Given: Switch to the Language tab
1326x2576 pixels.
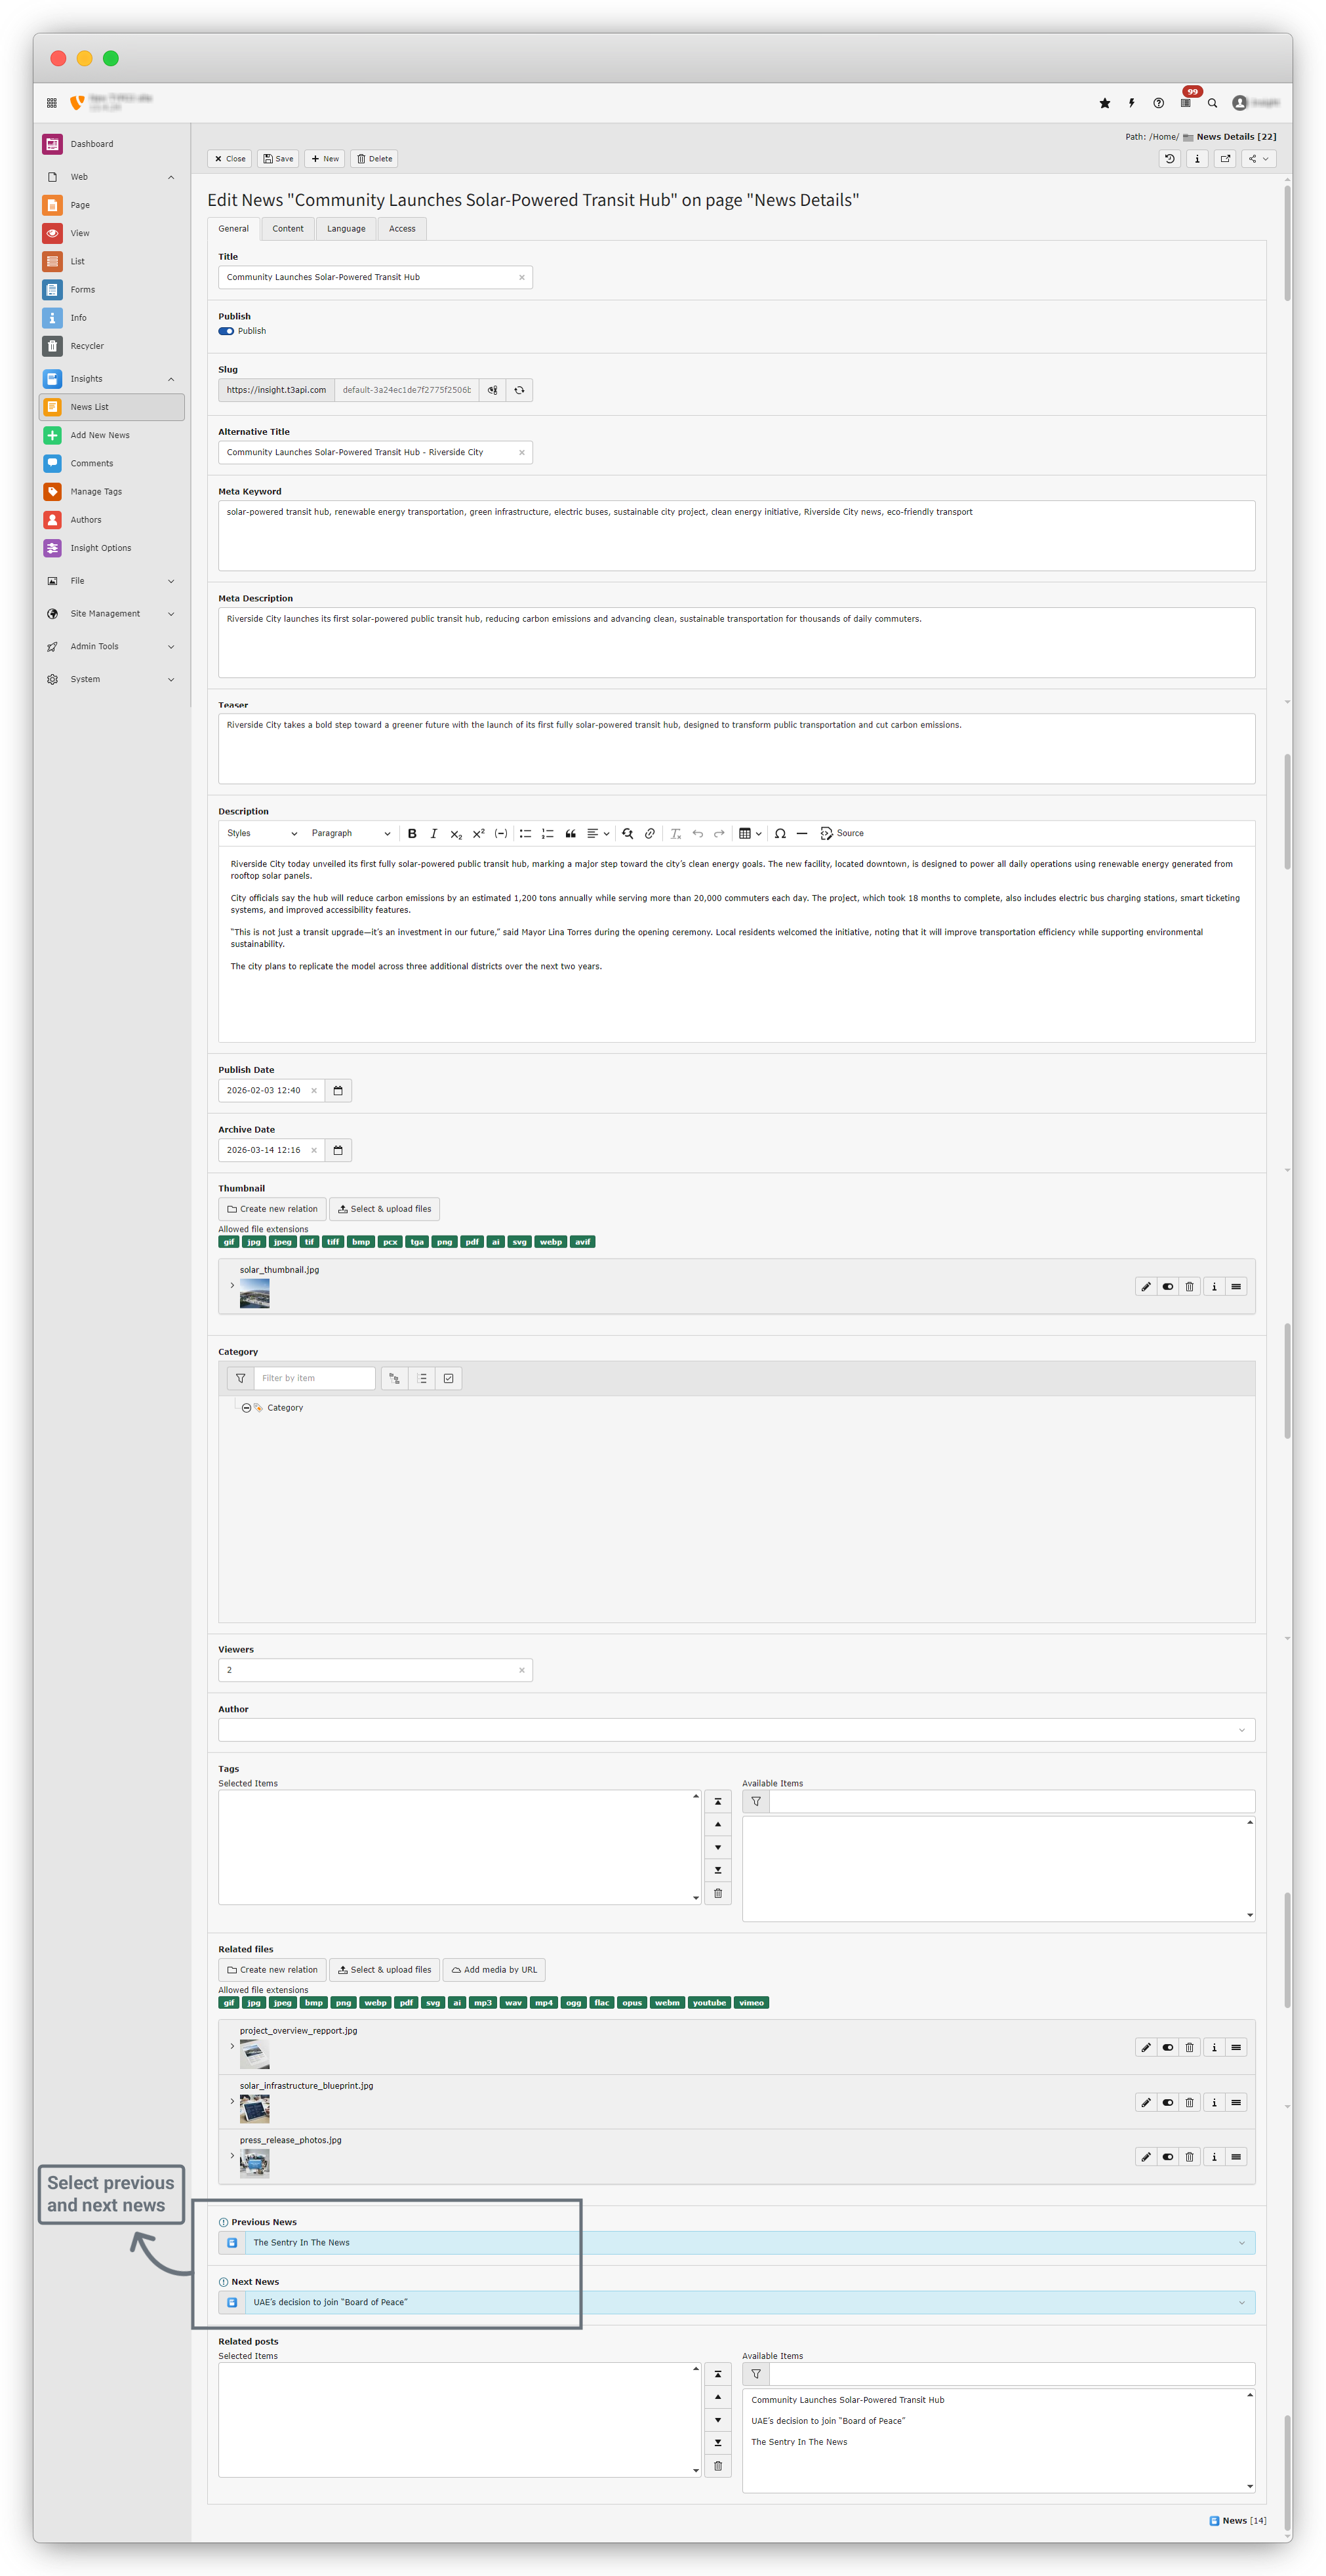Looking at the screenshot, I should tap(346, 229).
